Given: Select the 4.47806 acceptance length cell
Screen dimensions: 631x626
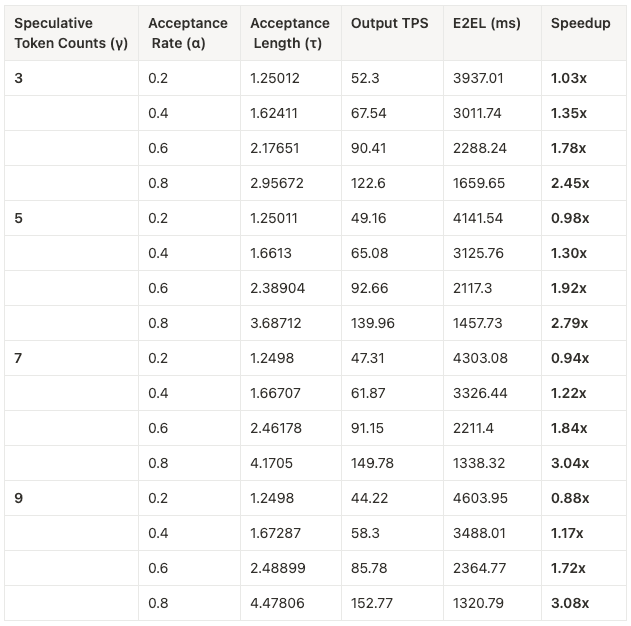Looking at the screenshot, I should pos(277,603).
